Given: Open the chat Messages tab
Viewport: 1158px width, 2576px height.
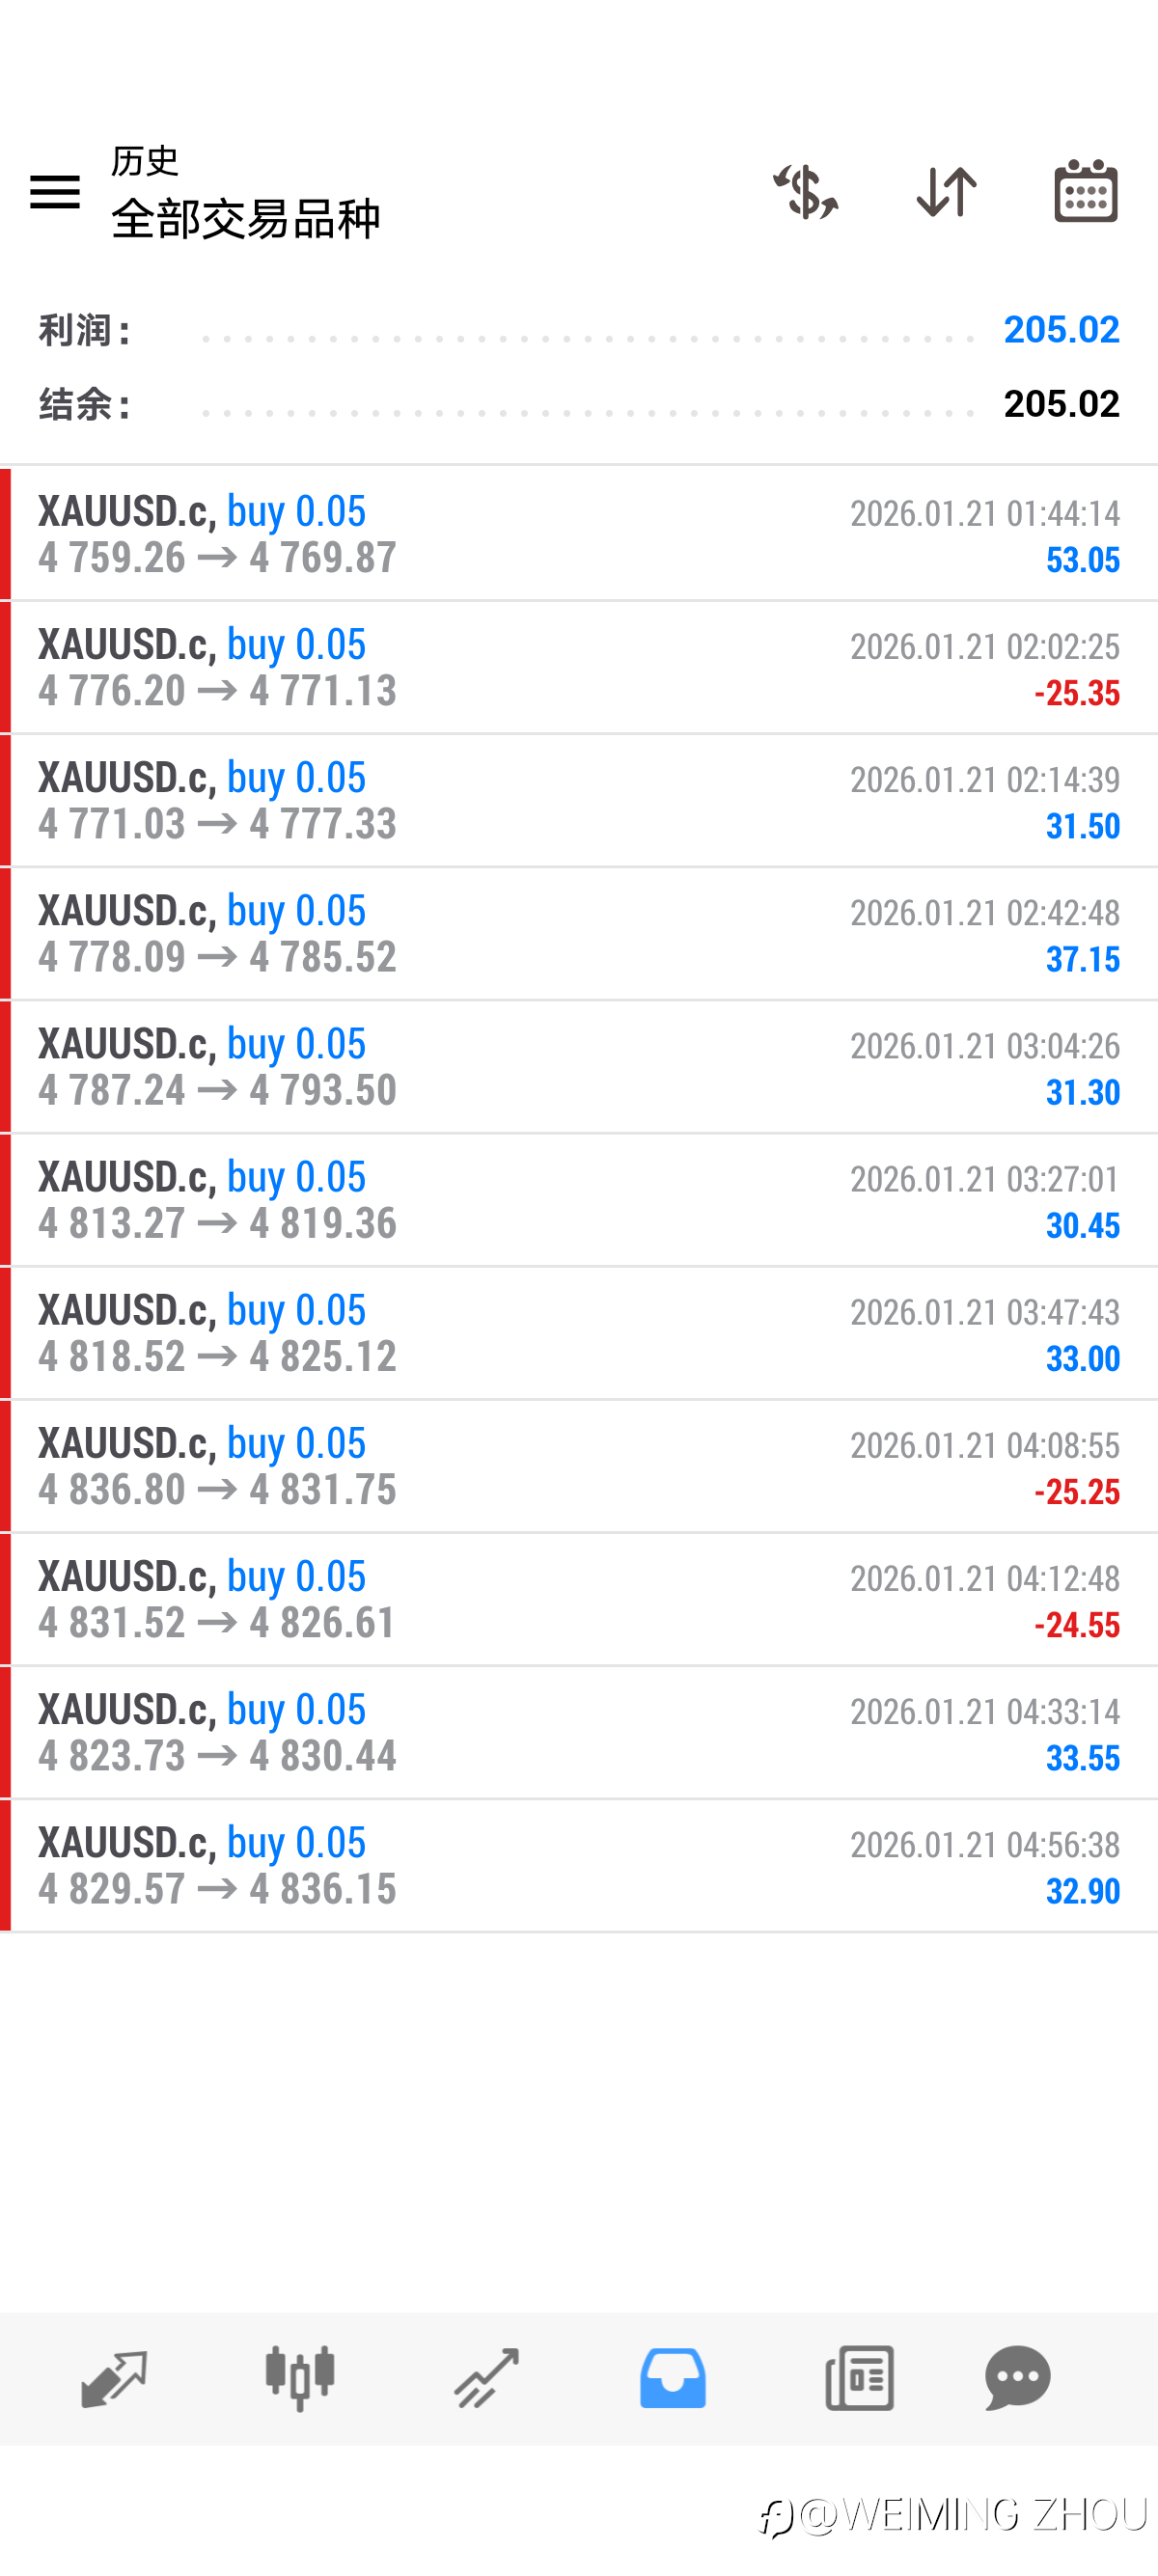Looking at the screenshot, I should [x=1018, y=2377].
